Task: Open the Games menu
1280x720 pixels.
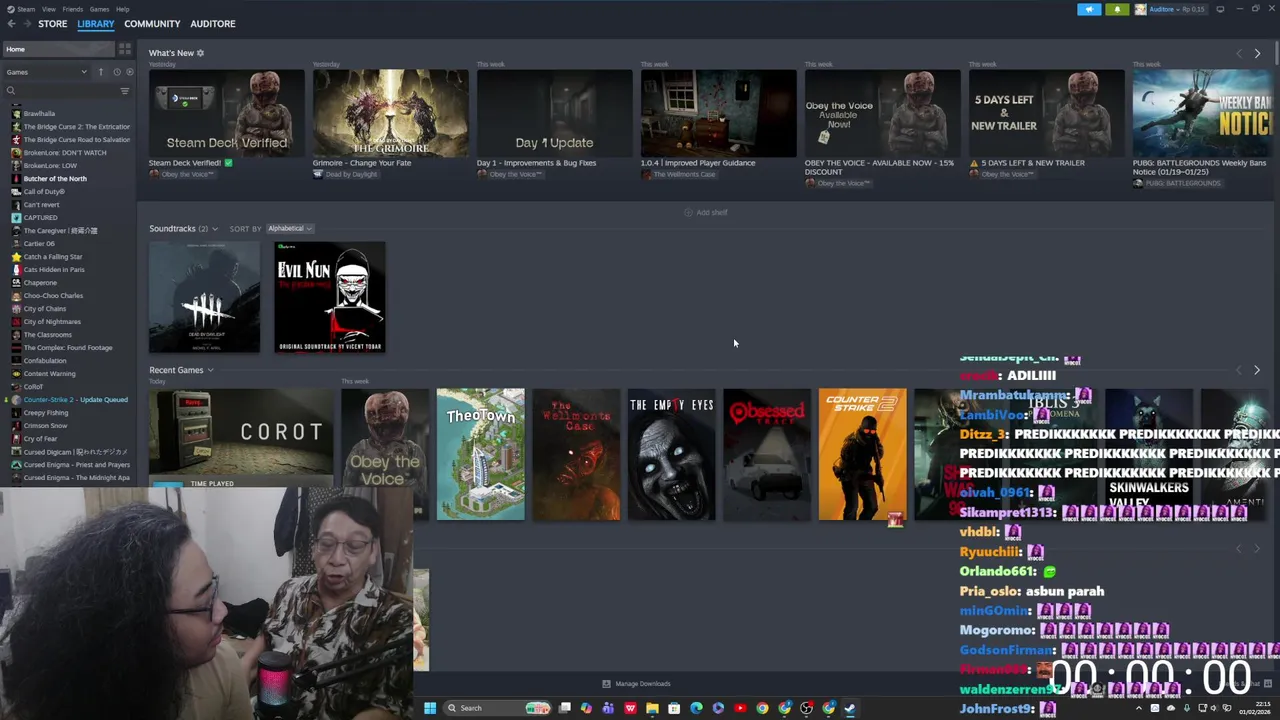Action: (99, 9)
